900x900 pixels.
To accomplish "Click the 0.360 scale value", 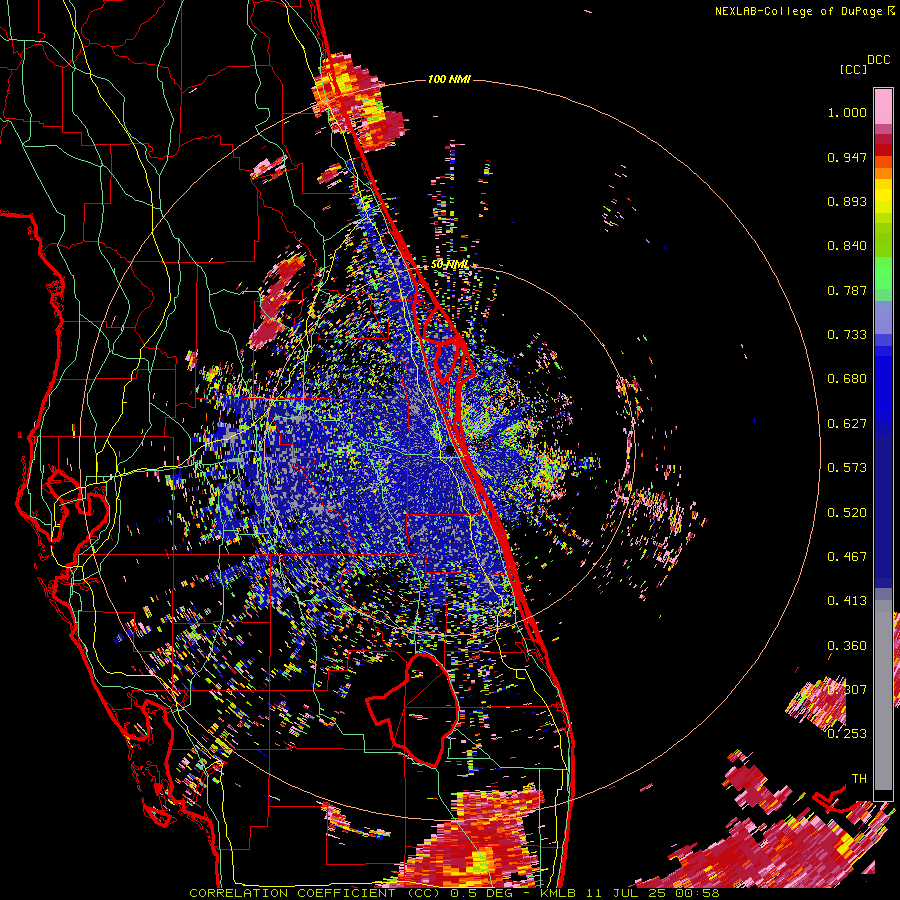I will pos(847,646).
